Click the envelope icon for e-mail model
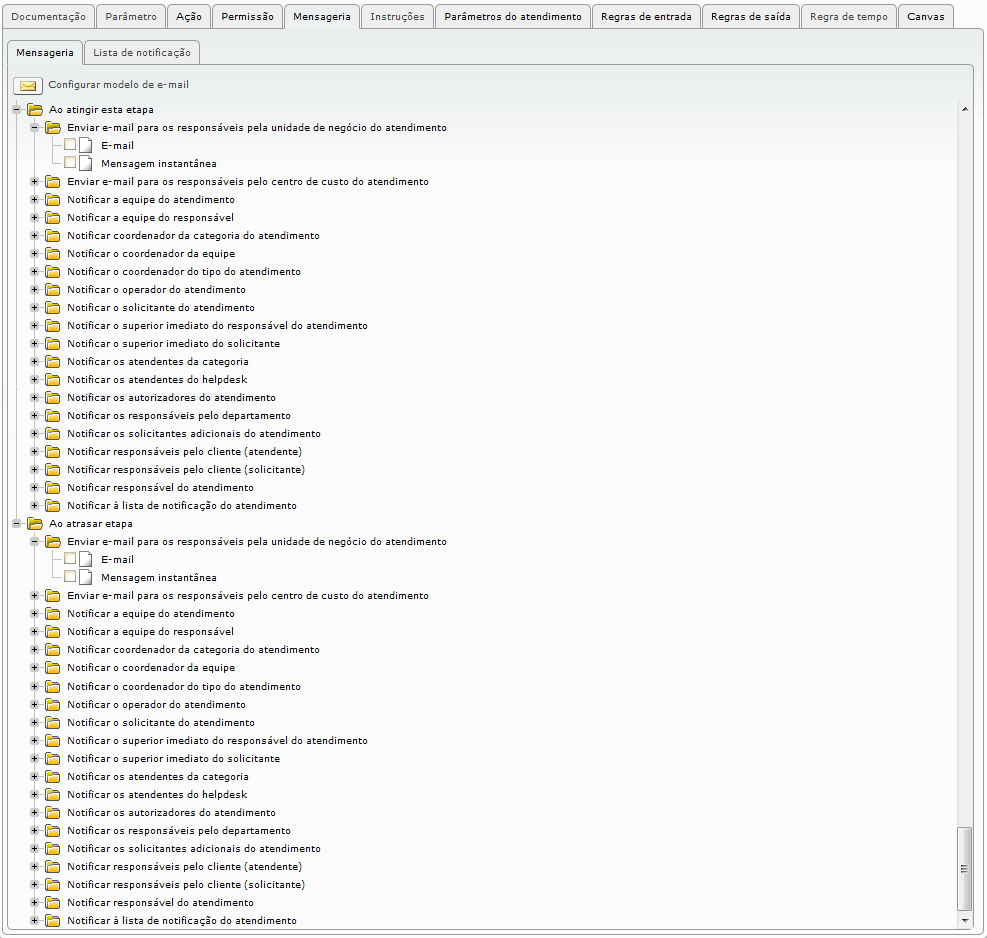The height and width of the screenshot is (938, 987). coord(28,85)
